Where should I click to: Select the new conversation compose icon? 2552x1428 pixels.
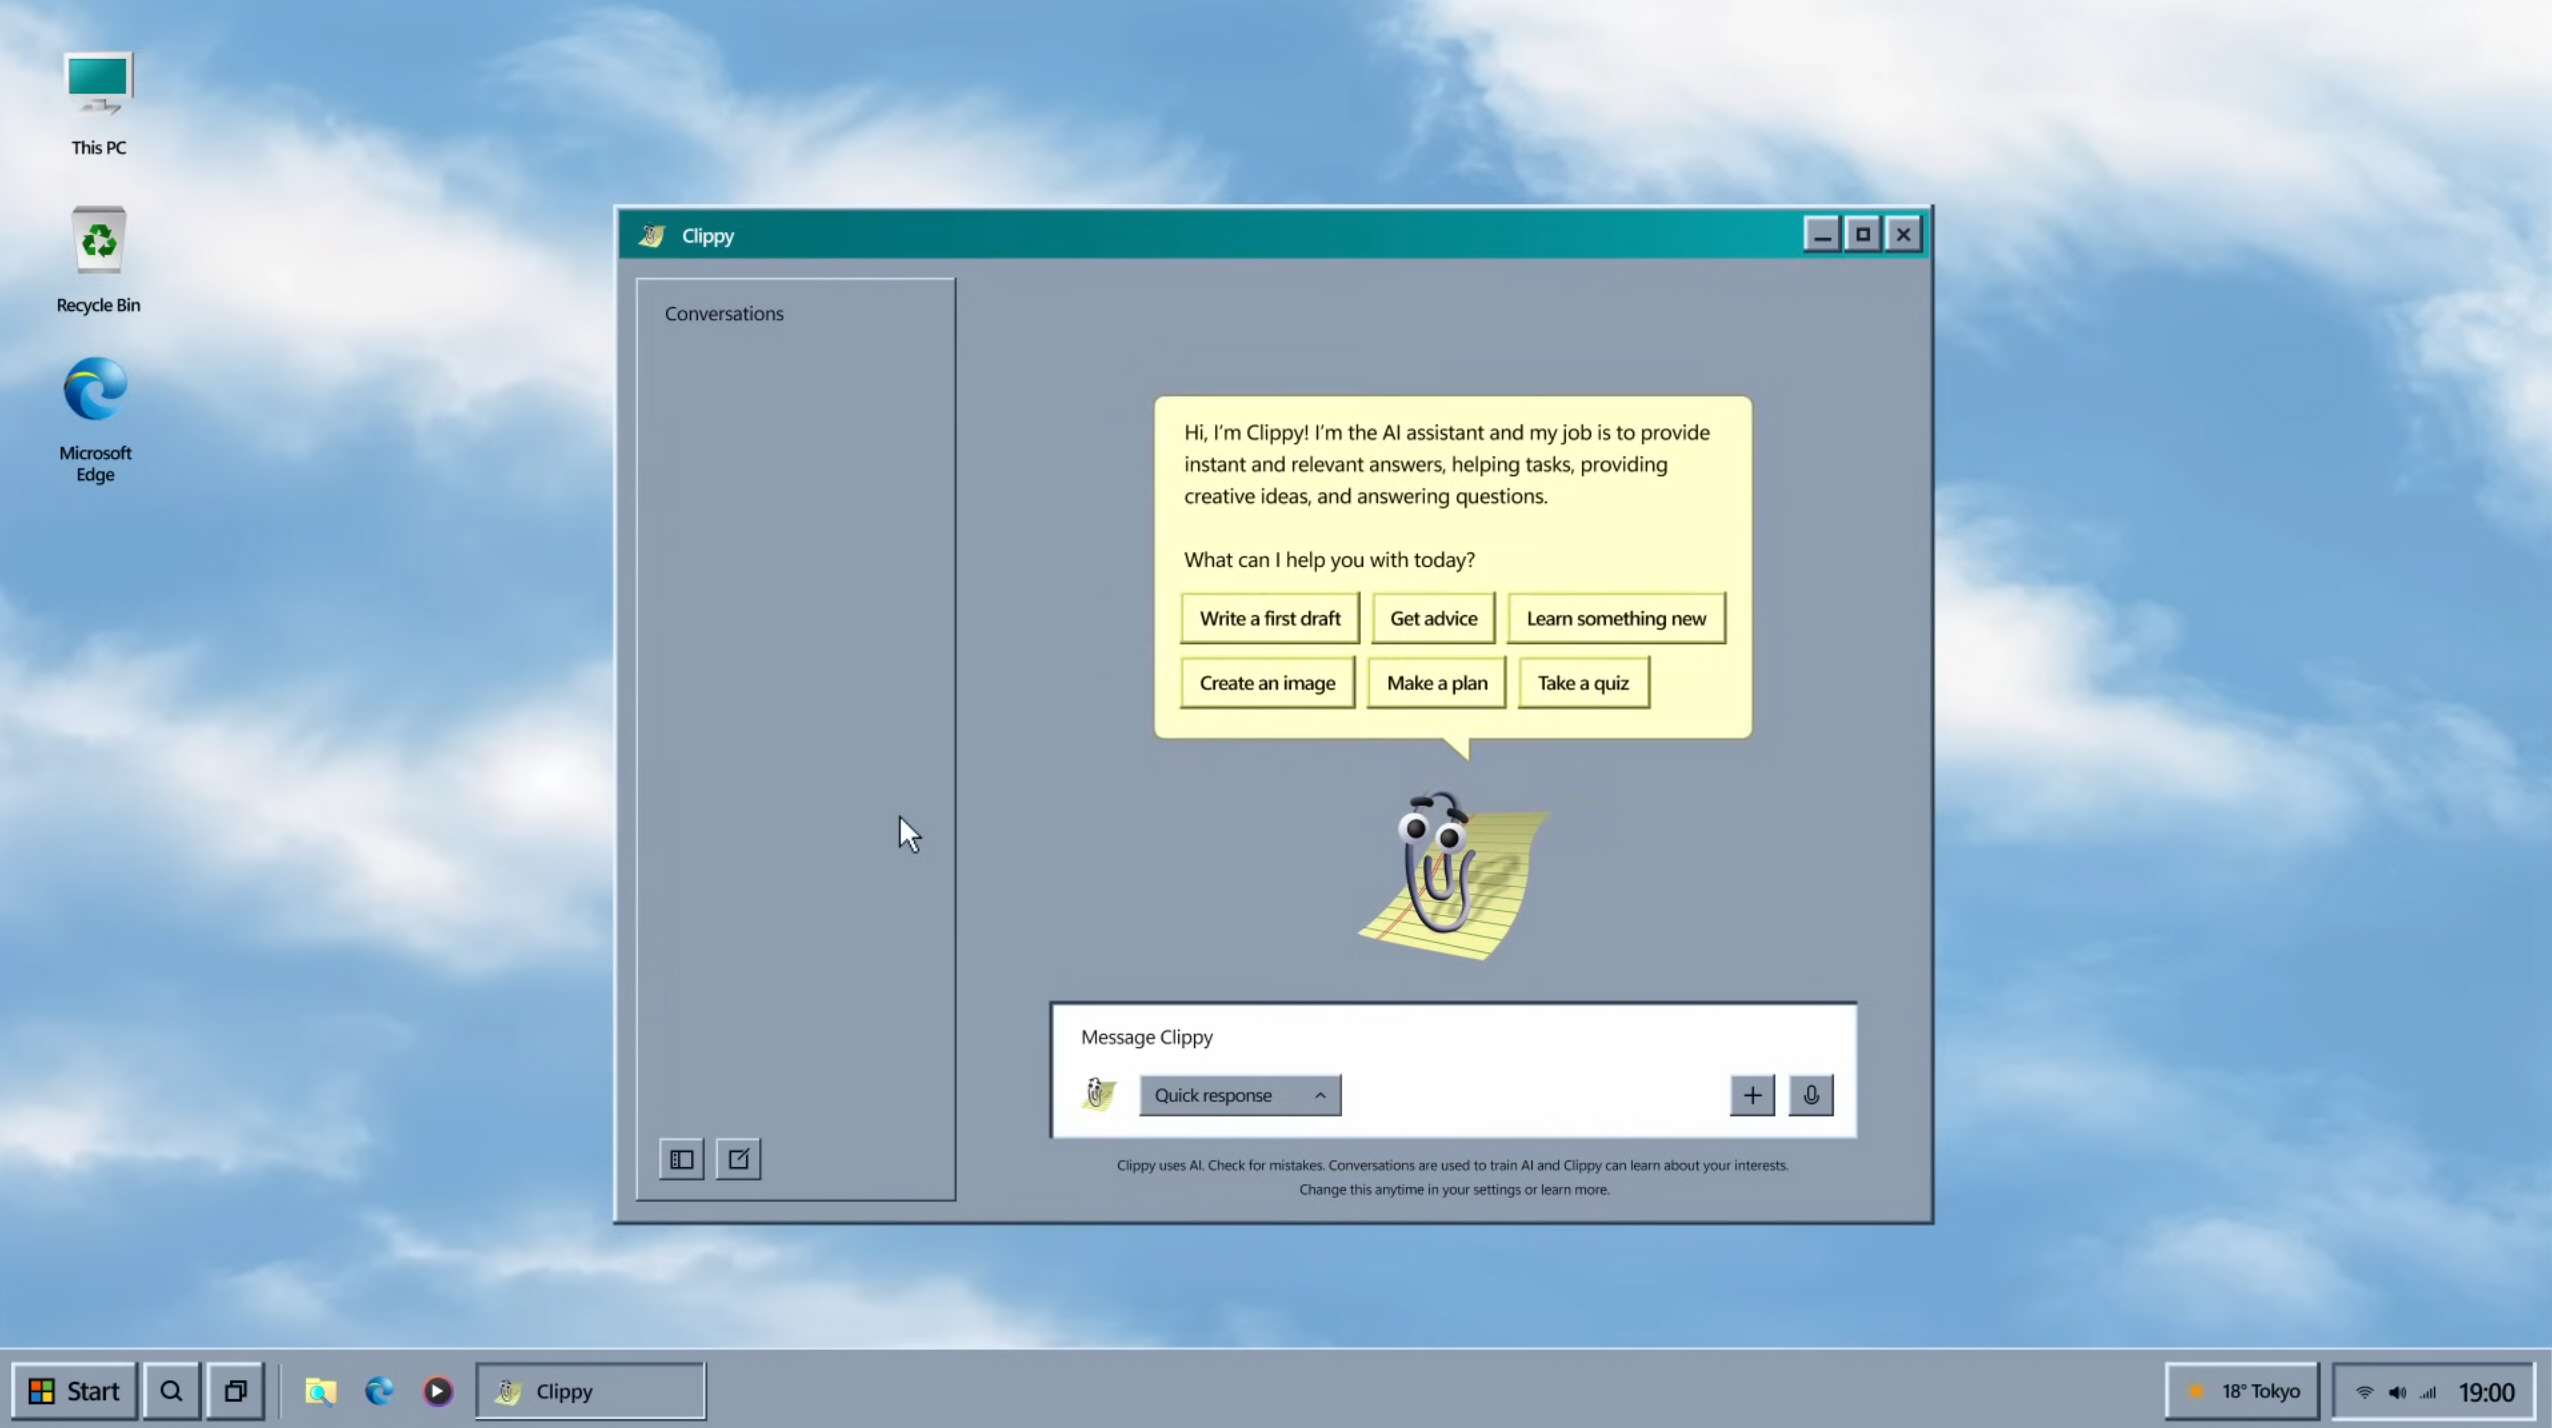738,1158
